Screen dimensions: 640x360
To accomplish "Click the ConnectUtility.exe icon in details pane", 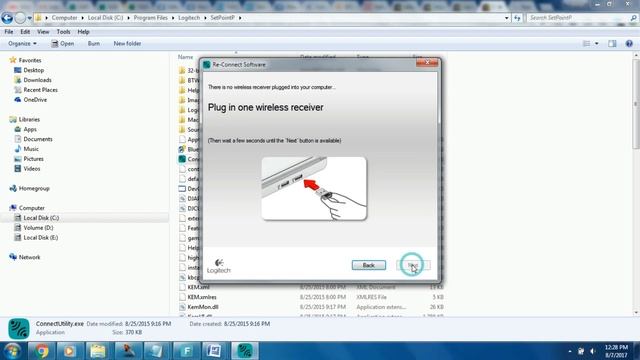I will tap(19, 329).
